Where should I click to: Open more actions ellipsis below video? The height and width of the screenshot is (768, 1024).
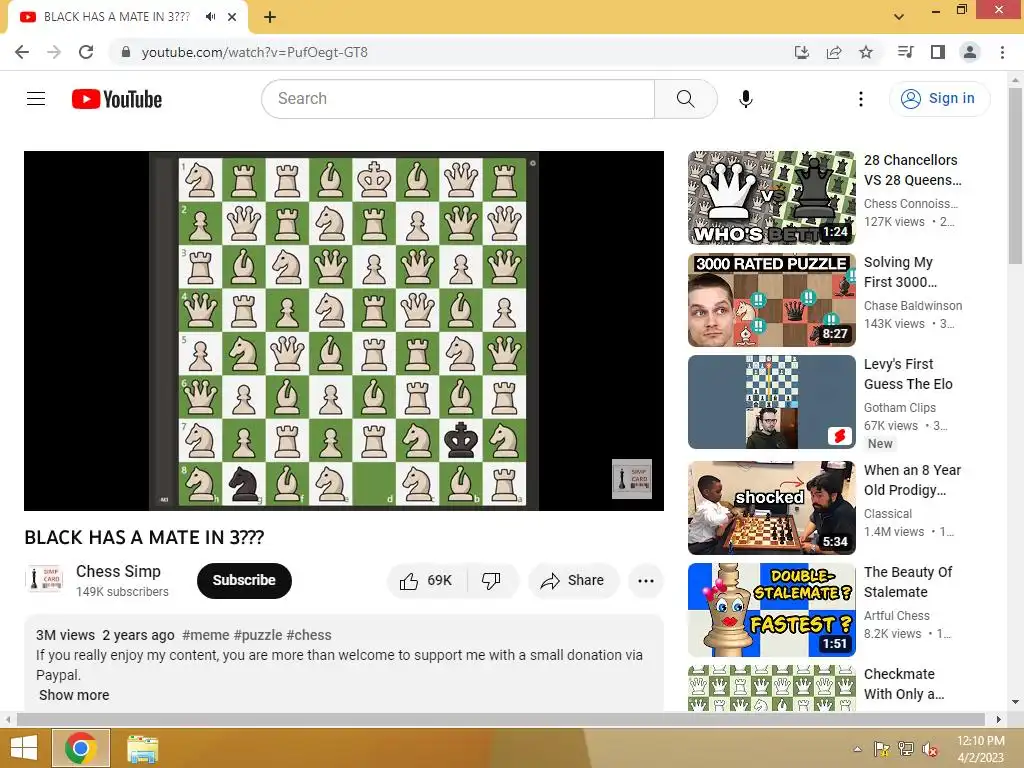click(x=646, y=581)
